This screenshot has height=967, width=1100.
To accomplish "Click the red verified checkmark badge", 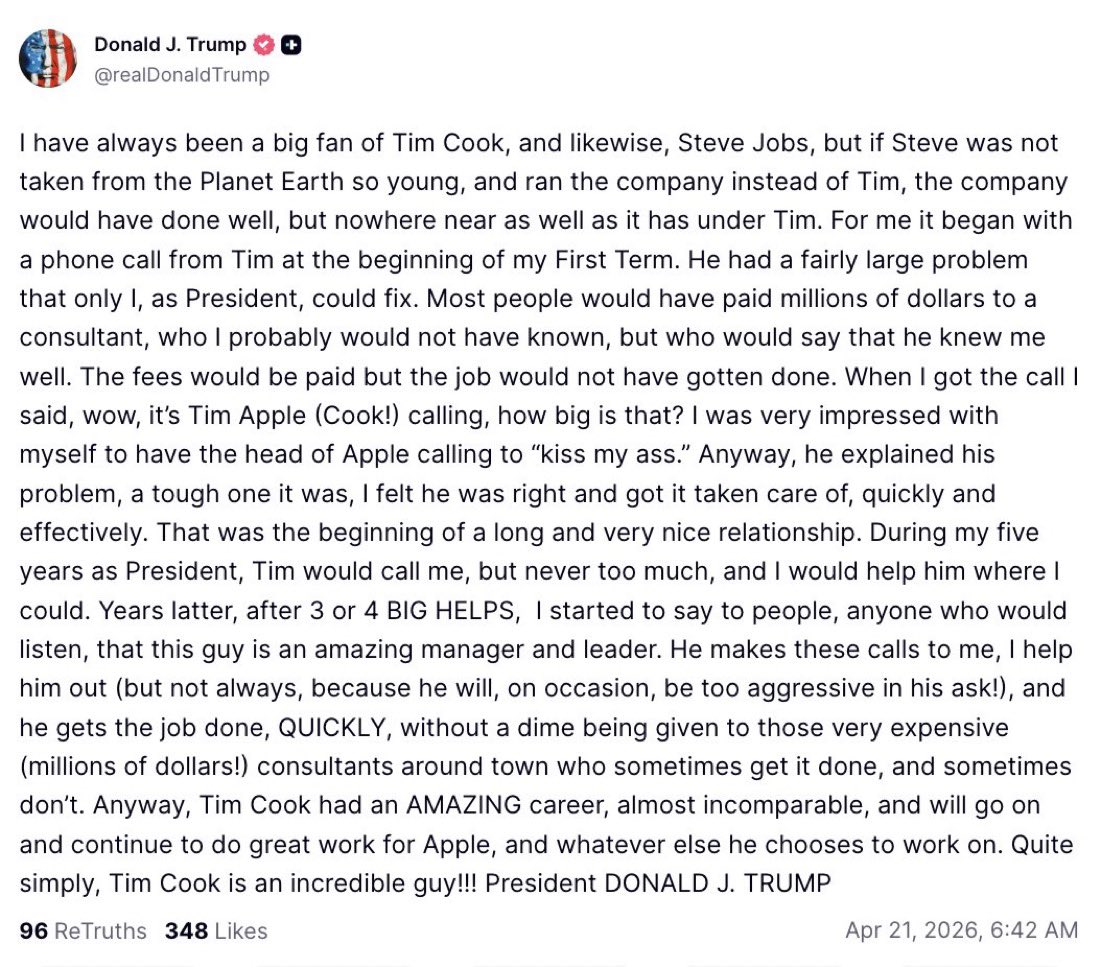I will point(263,45).
